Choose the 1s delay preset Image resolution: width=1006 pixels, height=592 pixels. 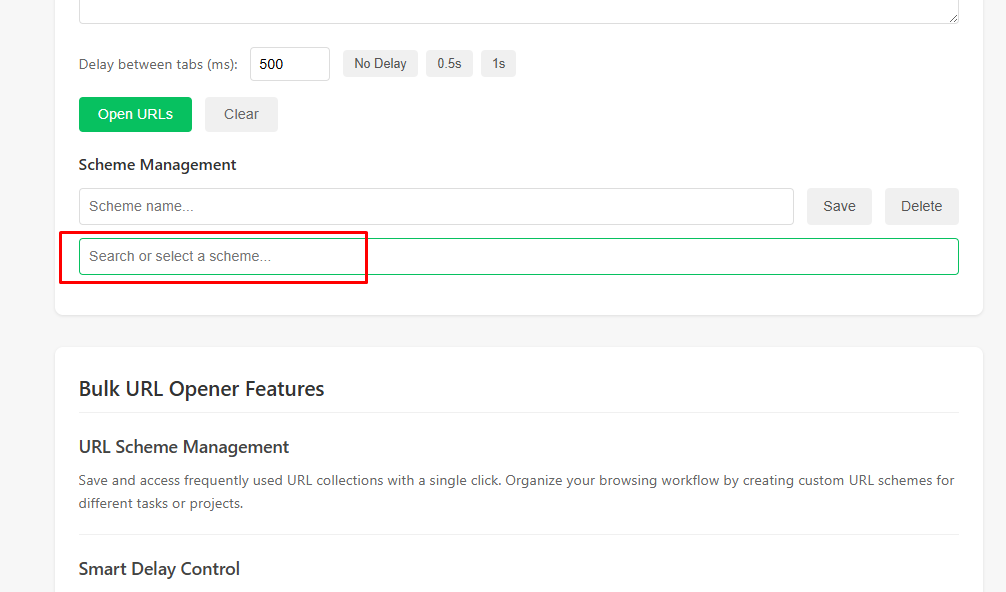tap(499, 63)
